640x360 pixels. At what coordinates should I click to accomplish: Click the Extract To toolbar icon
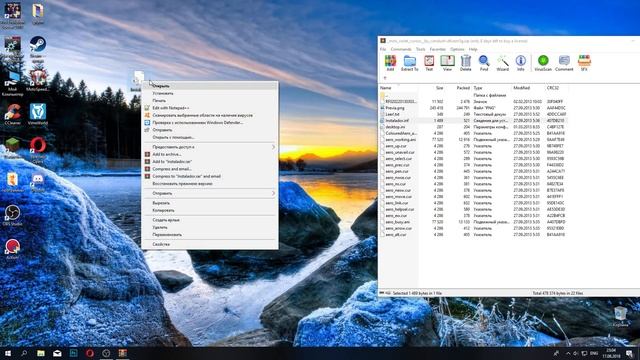click(409, 63)
